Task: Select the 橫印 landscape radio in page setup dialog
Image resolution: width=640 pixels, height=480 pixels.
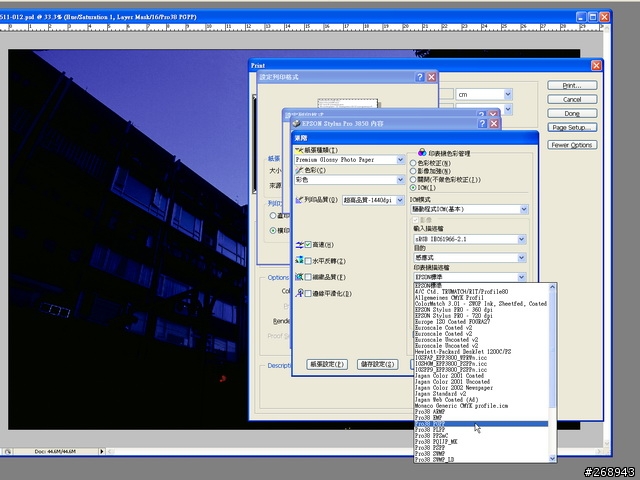Action: pos(273,231)
